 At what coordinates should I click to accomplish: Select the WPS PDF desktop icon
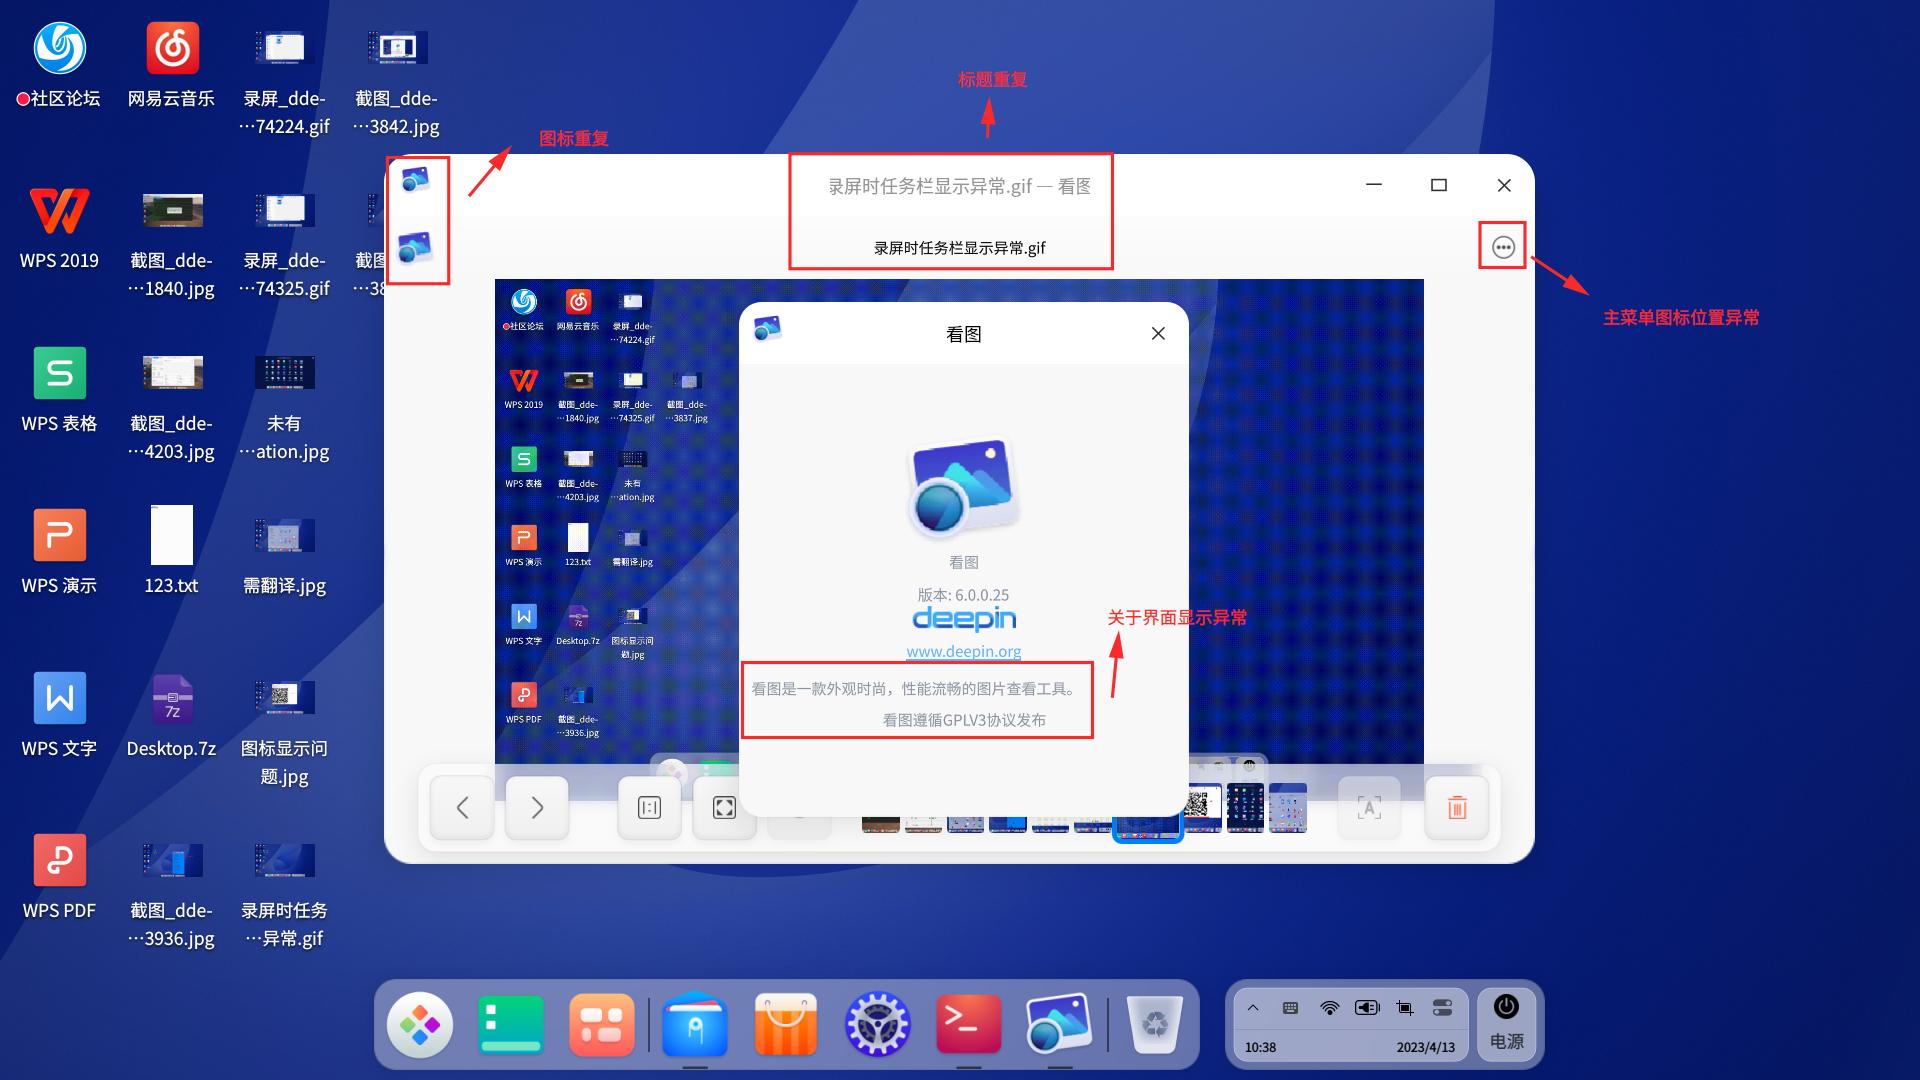click(59, 877)
